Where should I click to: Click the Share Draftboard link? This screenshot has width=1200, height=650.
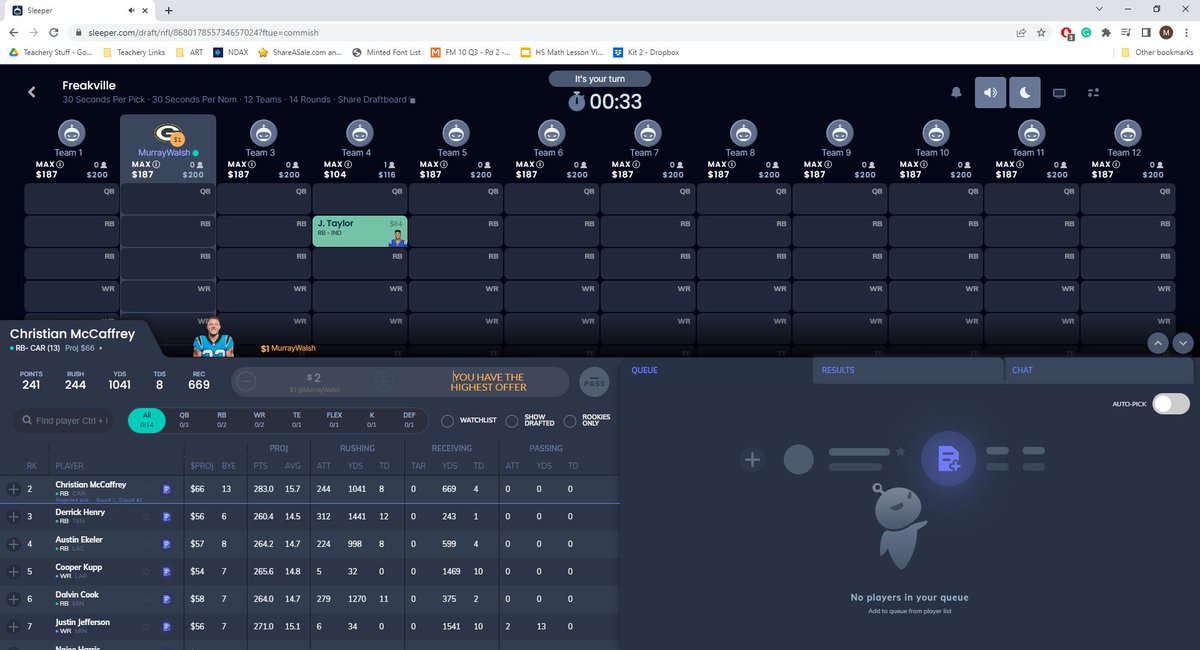click(374, 100)
